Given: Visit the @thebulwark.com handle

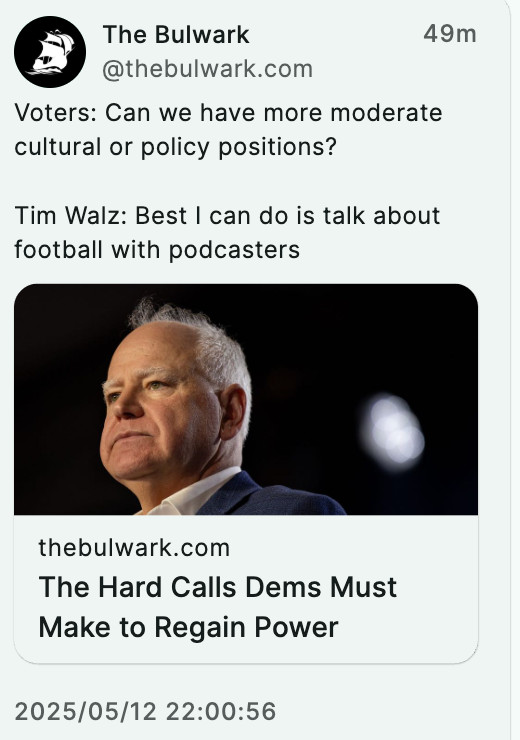Looking at the screenshot, I should [x=208, y=69].
